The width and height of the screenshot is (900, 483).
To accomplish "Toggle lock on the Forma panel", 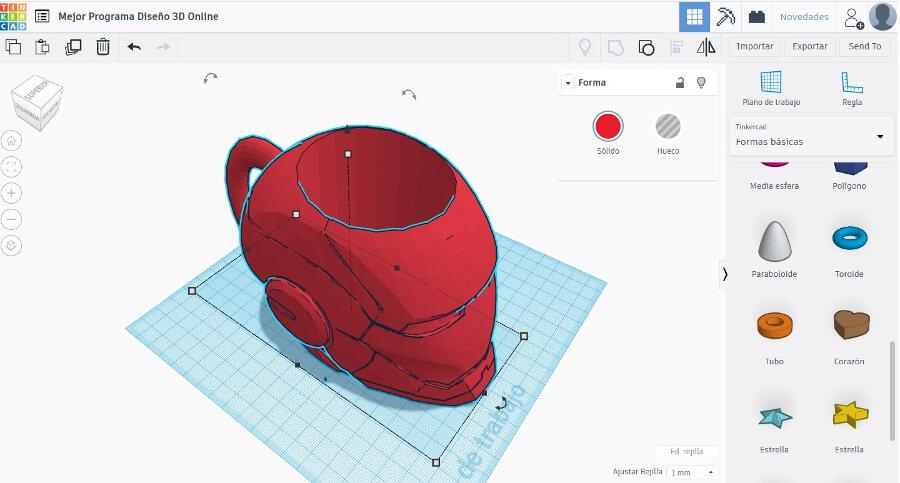I will [680, 82].
